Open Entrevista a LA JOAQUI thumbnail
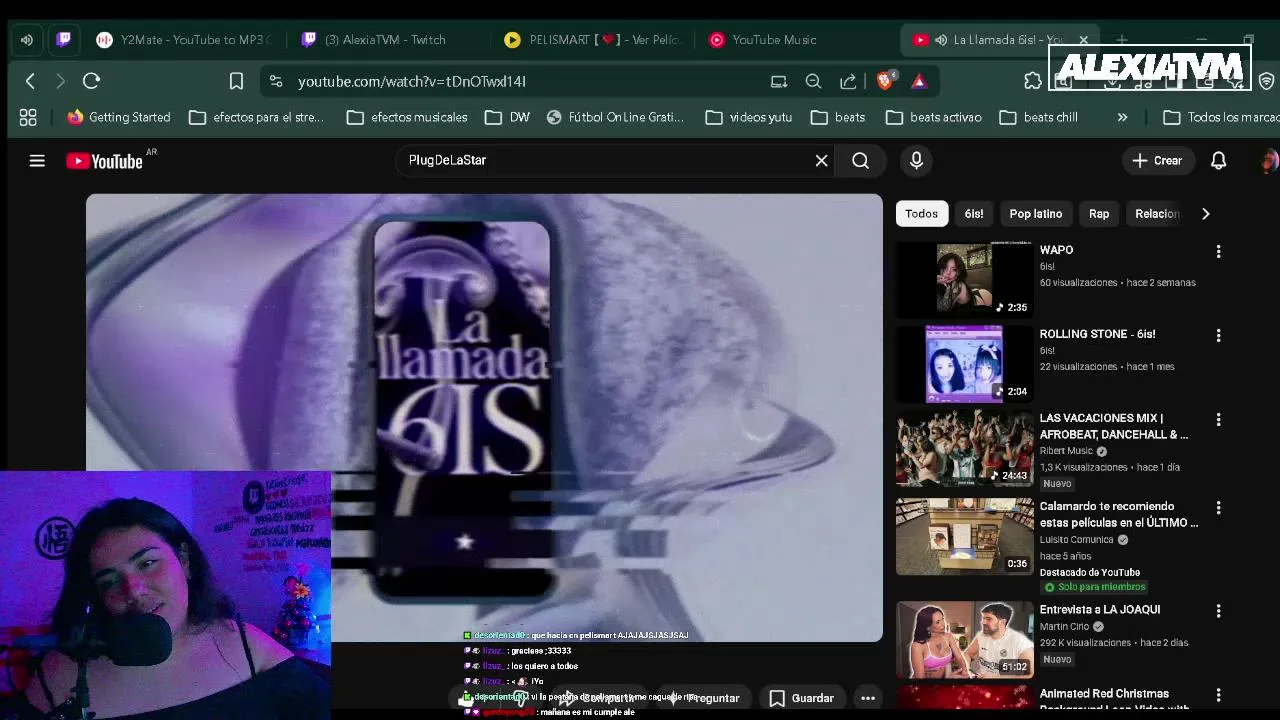This screenshot has height=720, width=1280. pos(964,639)
